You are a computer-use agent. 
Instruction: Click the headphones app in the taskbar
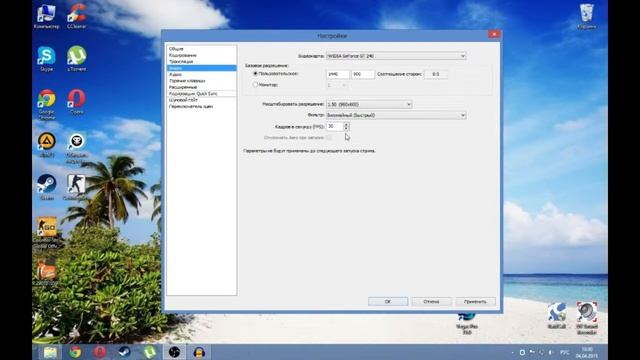point(199,352)
